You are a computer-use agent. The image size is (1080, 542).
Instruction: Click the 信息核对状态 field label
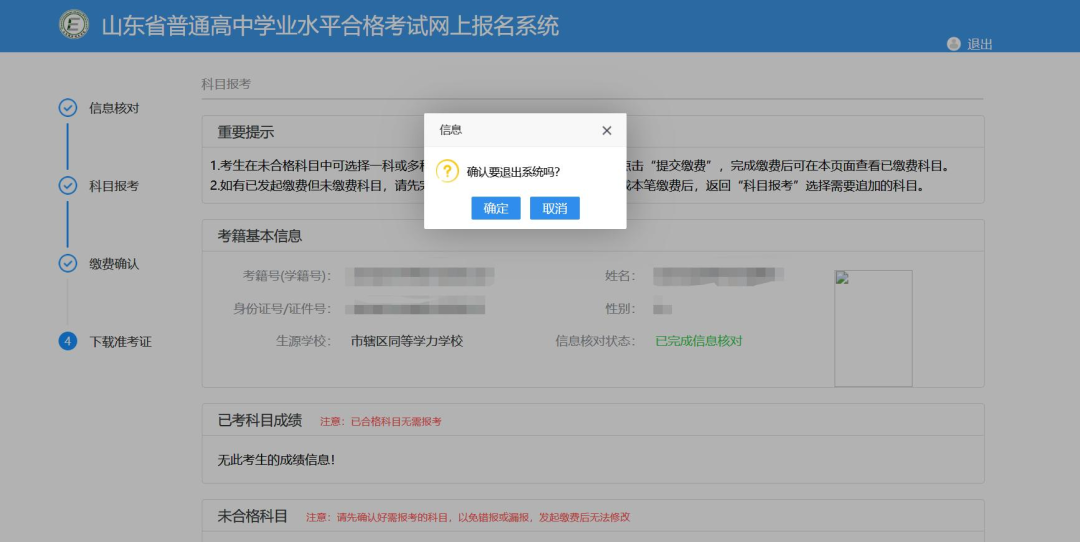[x=595, y=341]
